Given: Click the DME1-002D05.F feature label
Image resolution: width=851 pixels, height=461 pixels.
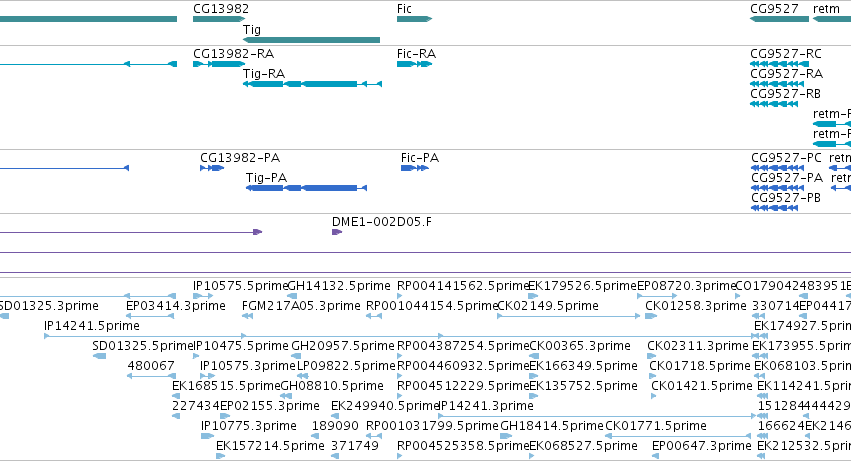Looking at the screenshot, I should 382,222.
